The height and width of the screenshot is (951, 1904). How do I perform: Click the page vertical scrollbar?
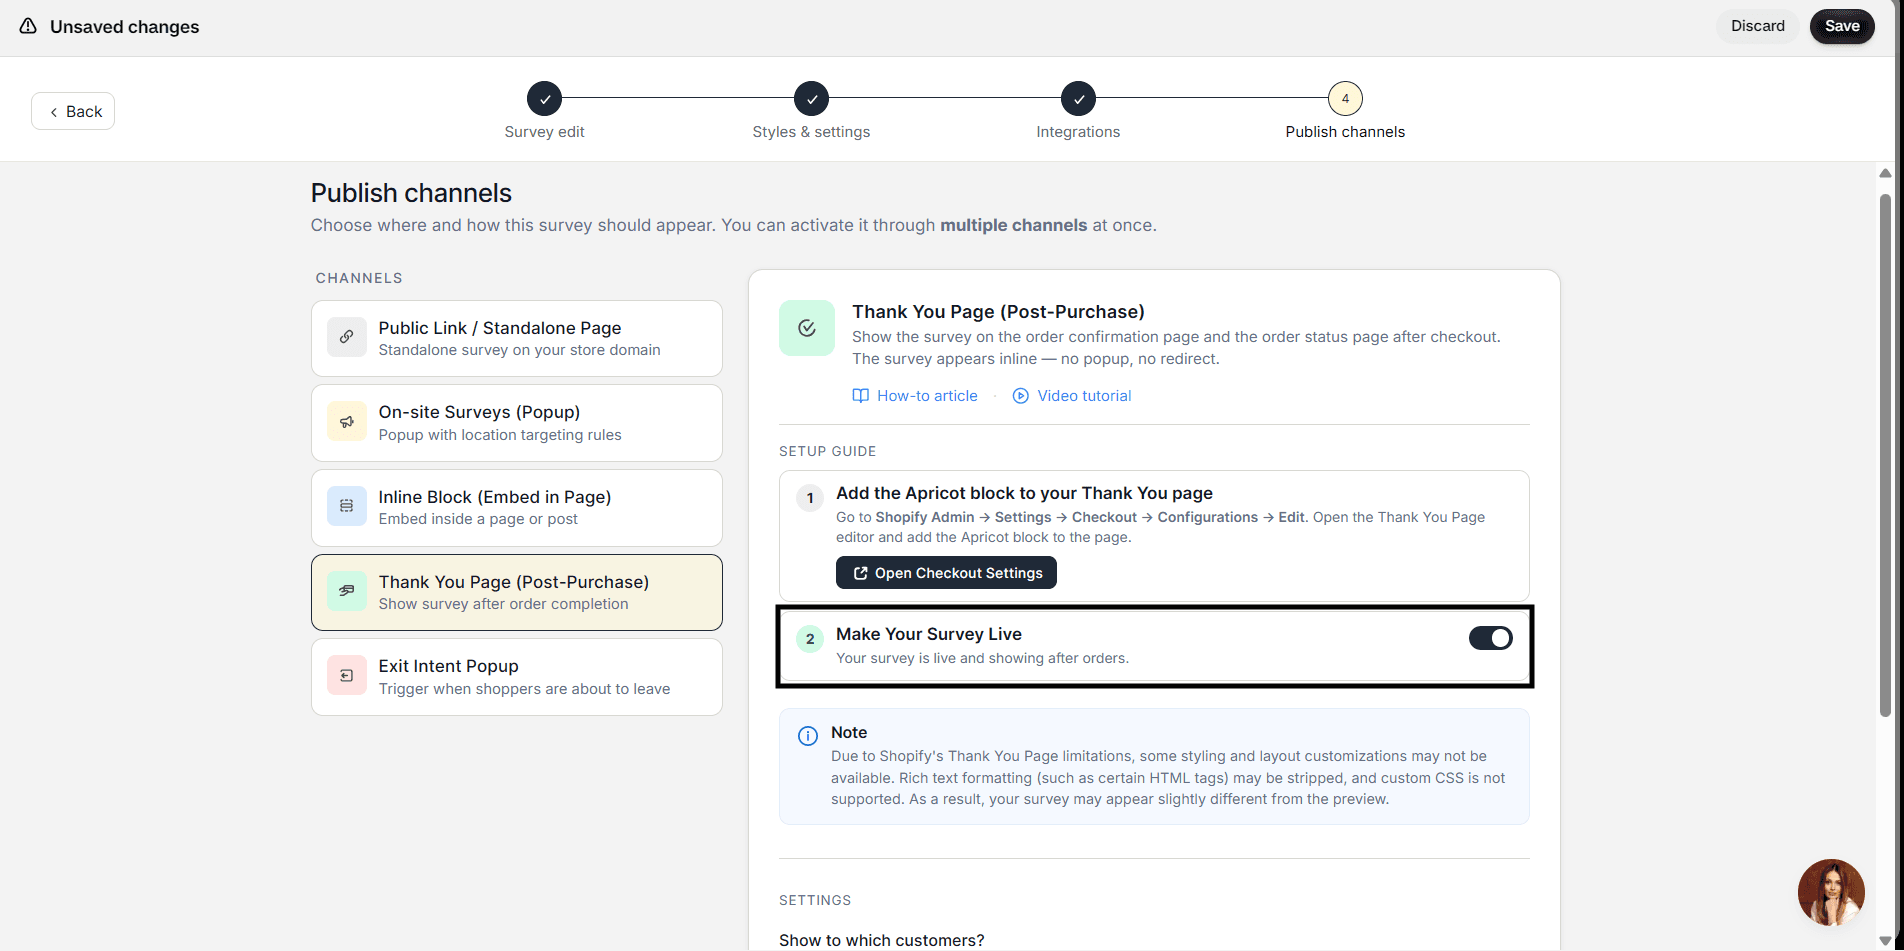point(1885,455)
